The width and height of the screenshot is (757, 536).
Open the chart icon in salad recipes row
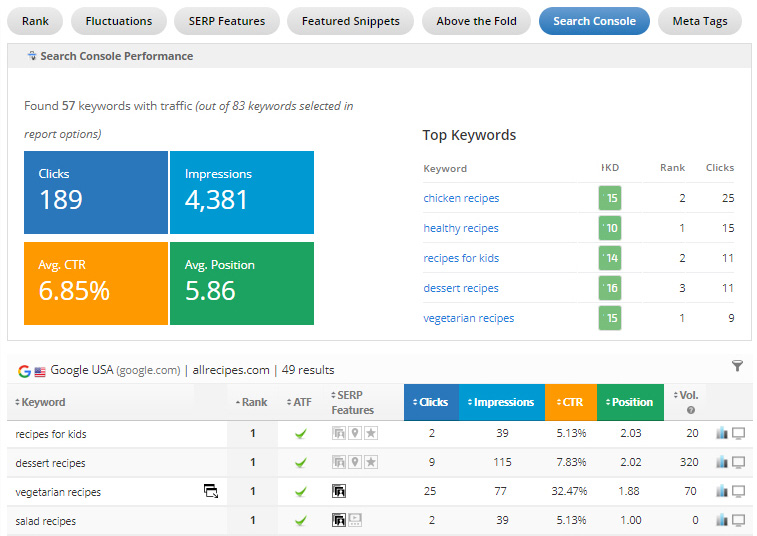pos(722,521)
